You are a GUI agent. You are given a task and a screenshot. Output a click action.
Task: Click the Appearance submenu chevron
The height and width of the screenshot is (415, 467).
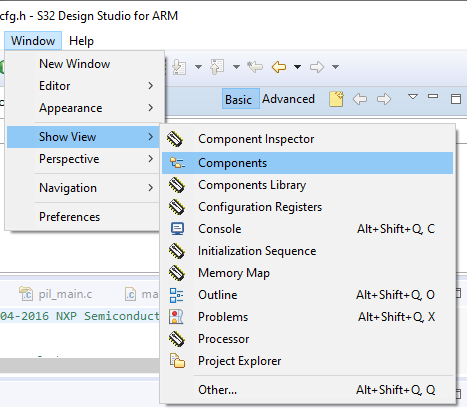tap(151, 108)
